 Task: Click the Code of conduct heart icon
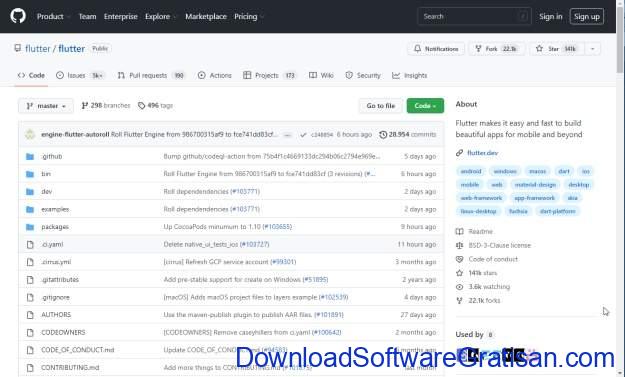coord(460,259)
